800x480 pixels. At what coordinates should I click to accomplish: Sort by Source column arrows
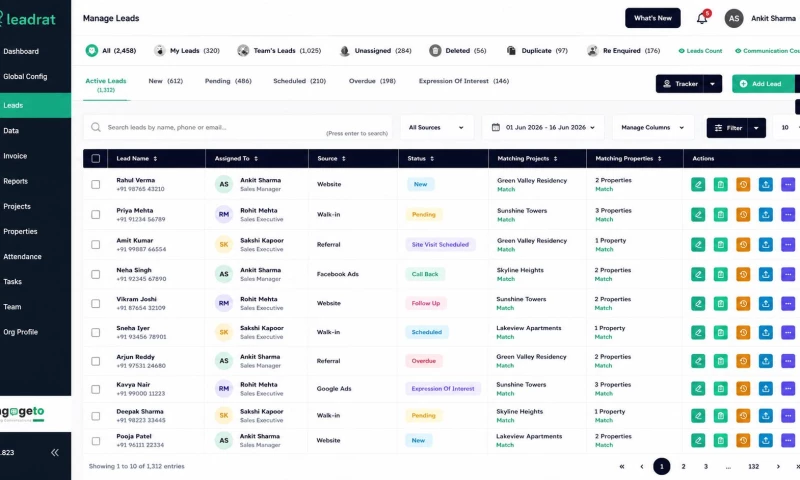point(344,159)
